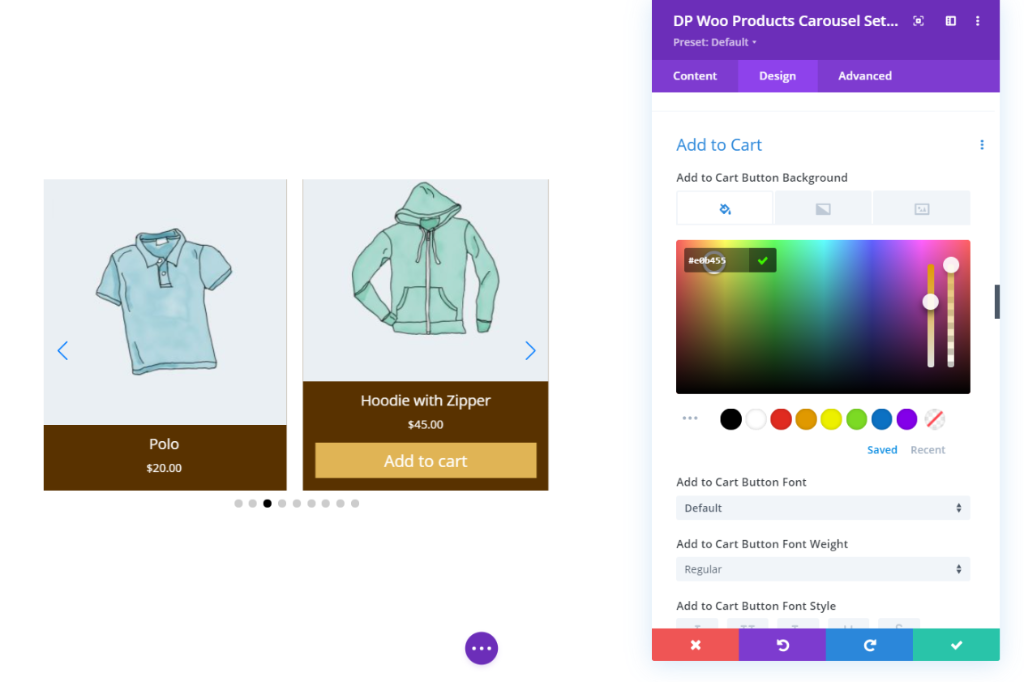Open Add to Cart section options menu
Image resolution: width=1024 pixels, height=682 pixels.
click(x=982, y=145)
